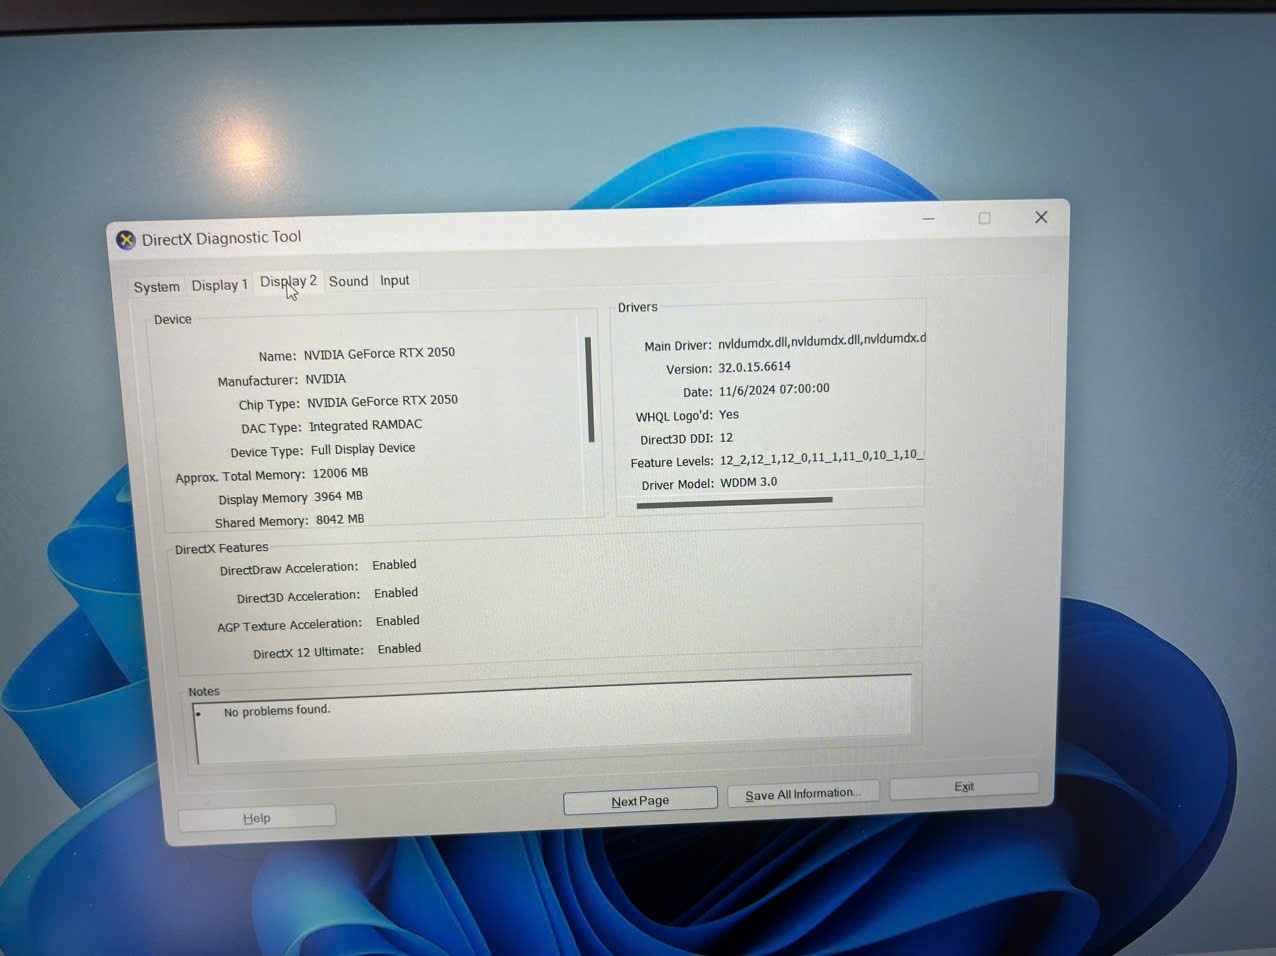Click the Next Page button
This screenshot has width=1276, height=956.
point(640,801)
